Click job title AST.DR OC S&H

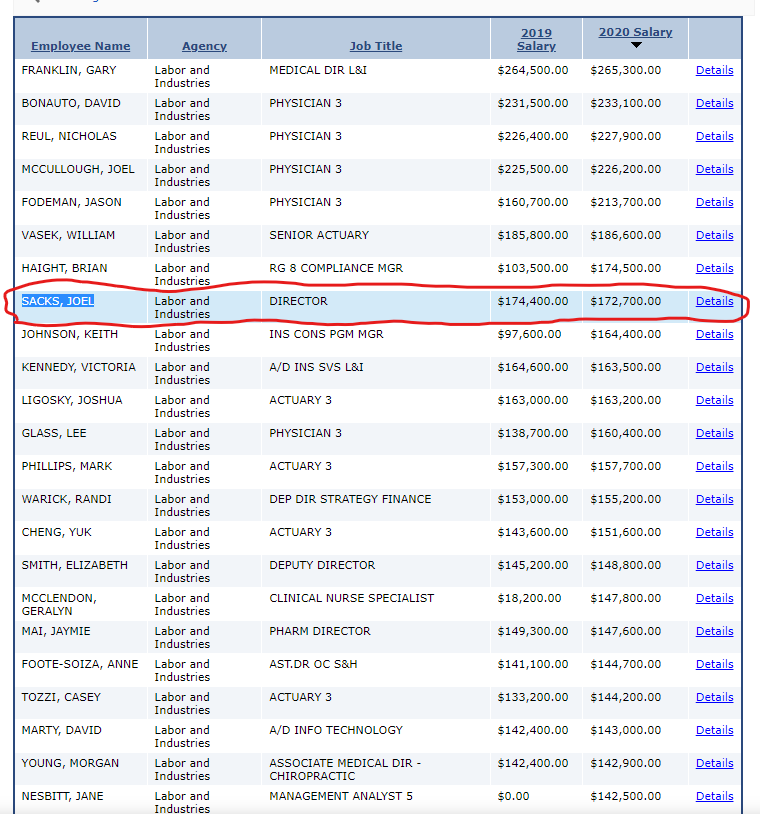(x=313, y=664)
